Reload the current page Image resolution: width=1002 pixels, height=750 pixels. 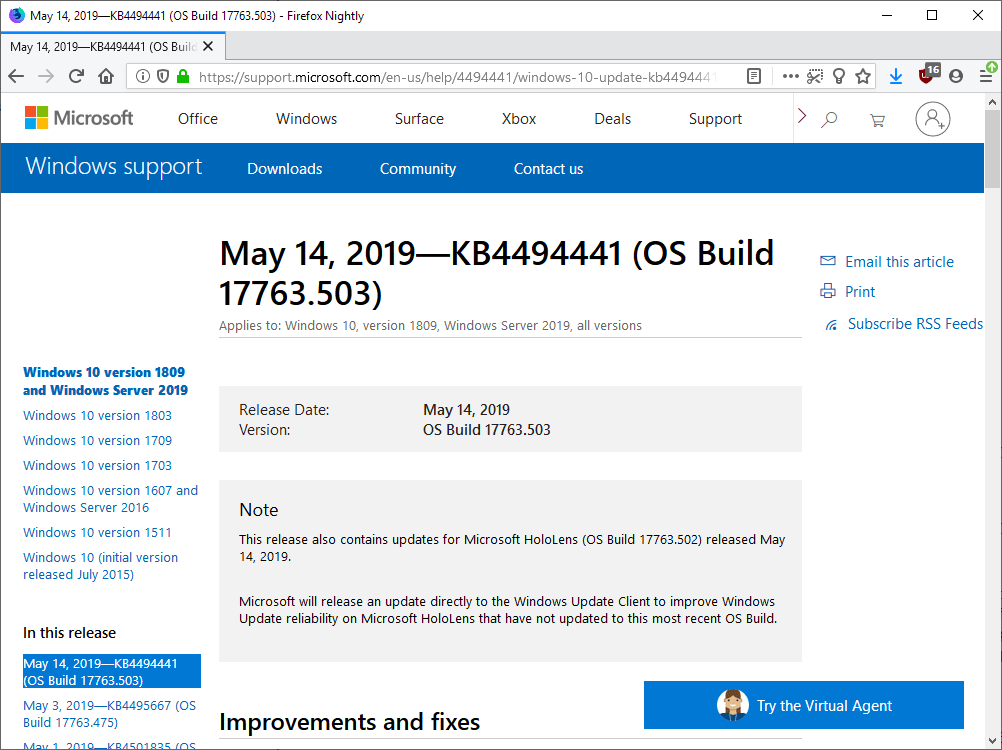[x=76, y=77]
